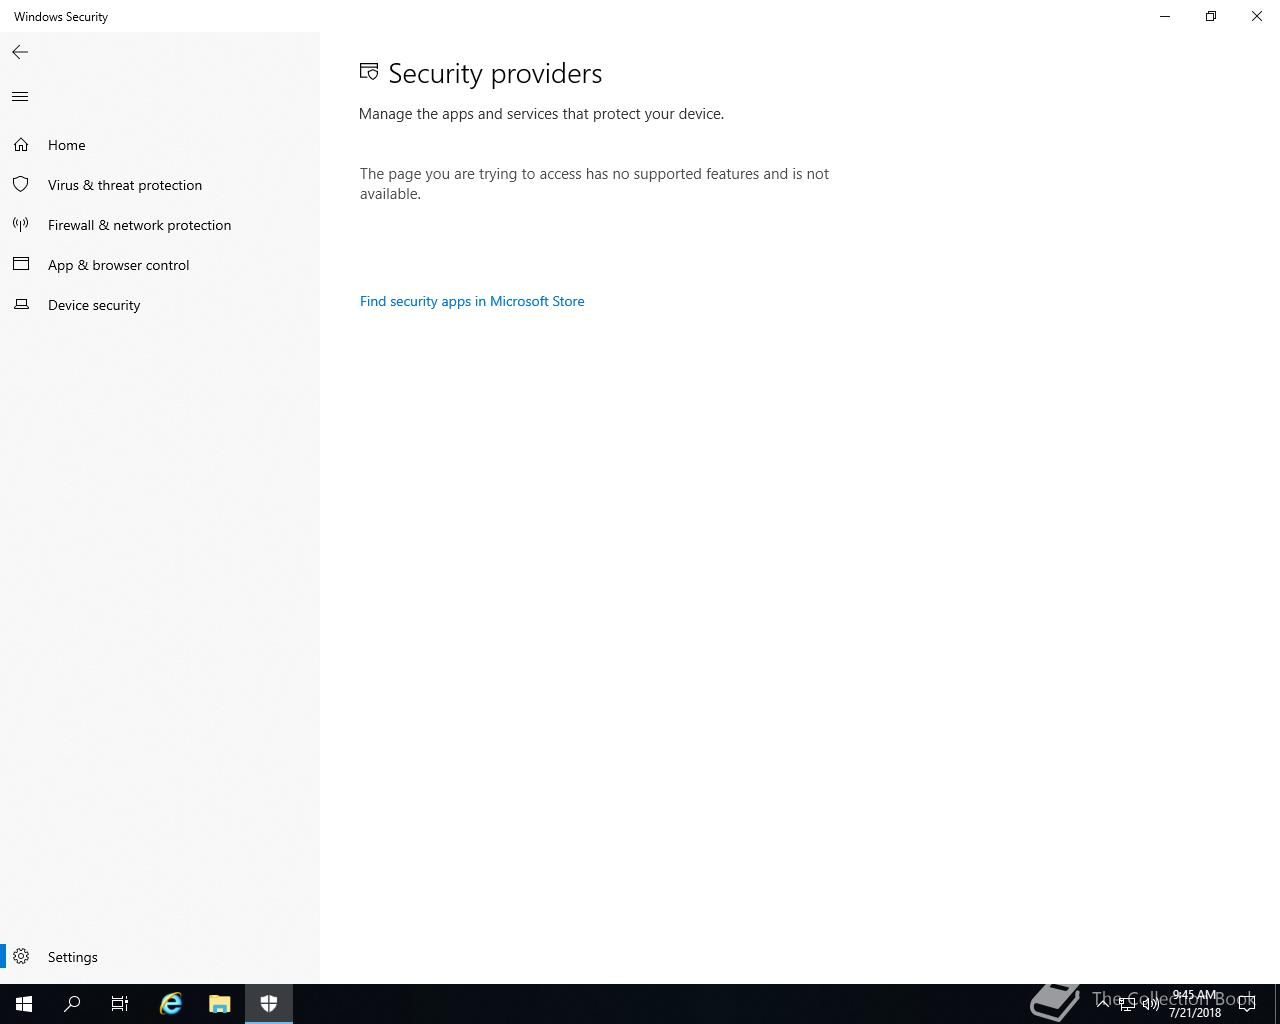The image size is (1280, 1024).
Task: Open Virus & threat protection page
Action: pyautogui.click(x=160, y=185)
